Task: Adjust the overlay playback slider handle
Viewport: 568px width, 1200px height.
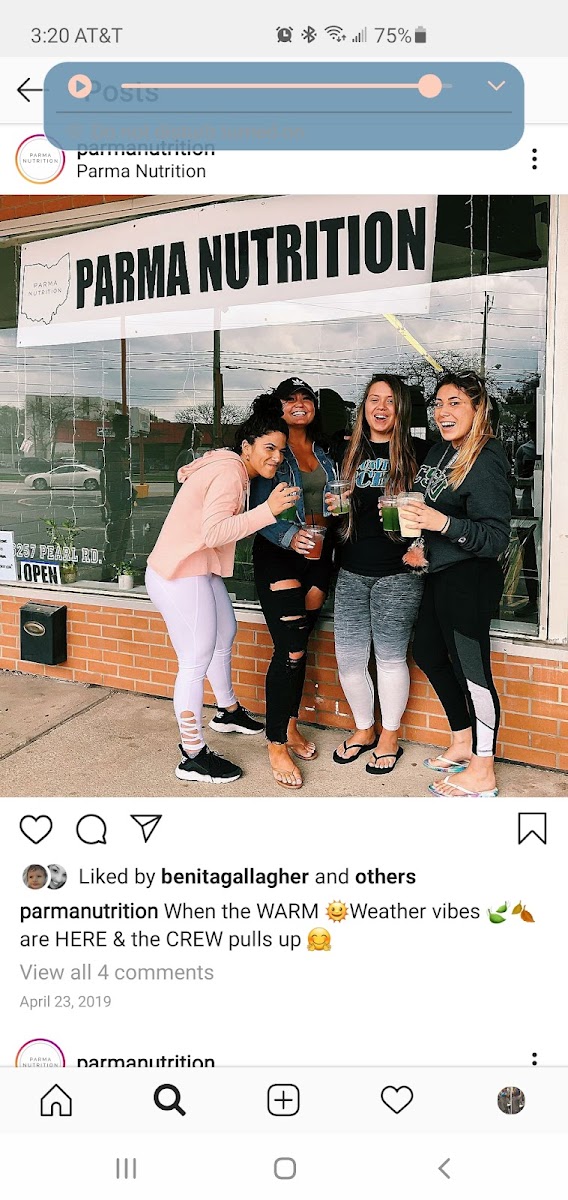Action: coord(430,86)
